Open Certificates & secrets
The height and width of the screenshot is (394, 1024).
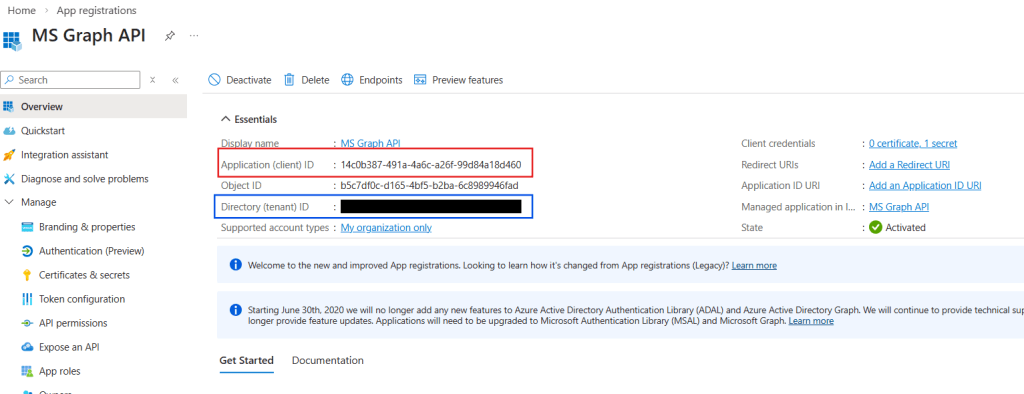point(84,275)
